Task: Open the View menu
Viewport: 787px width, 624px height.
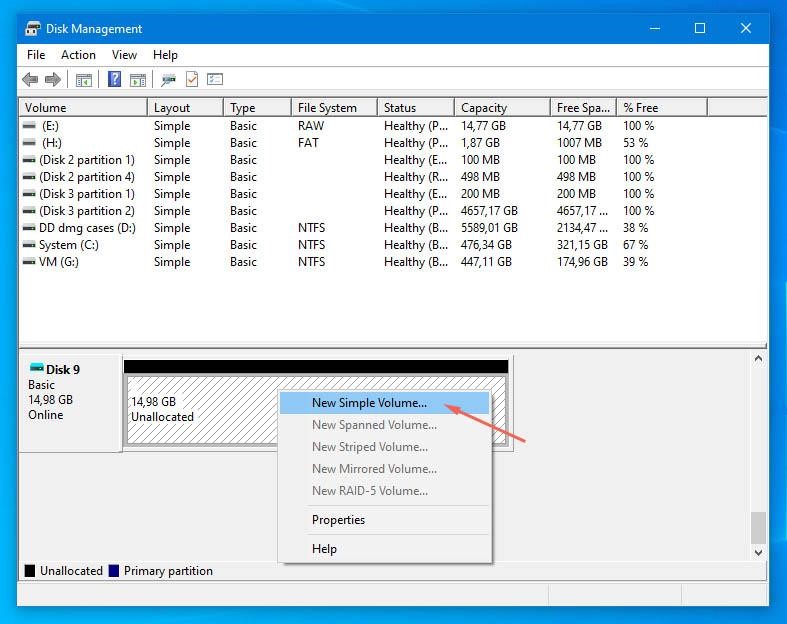Action: pos(124,55)
